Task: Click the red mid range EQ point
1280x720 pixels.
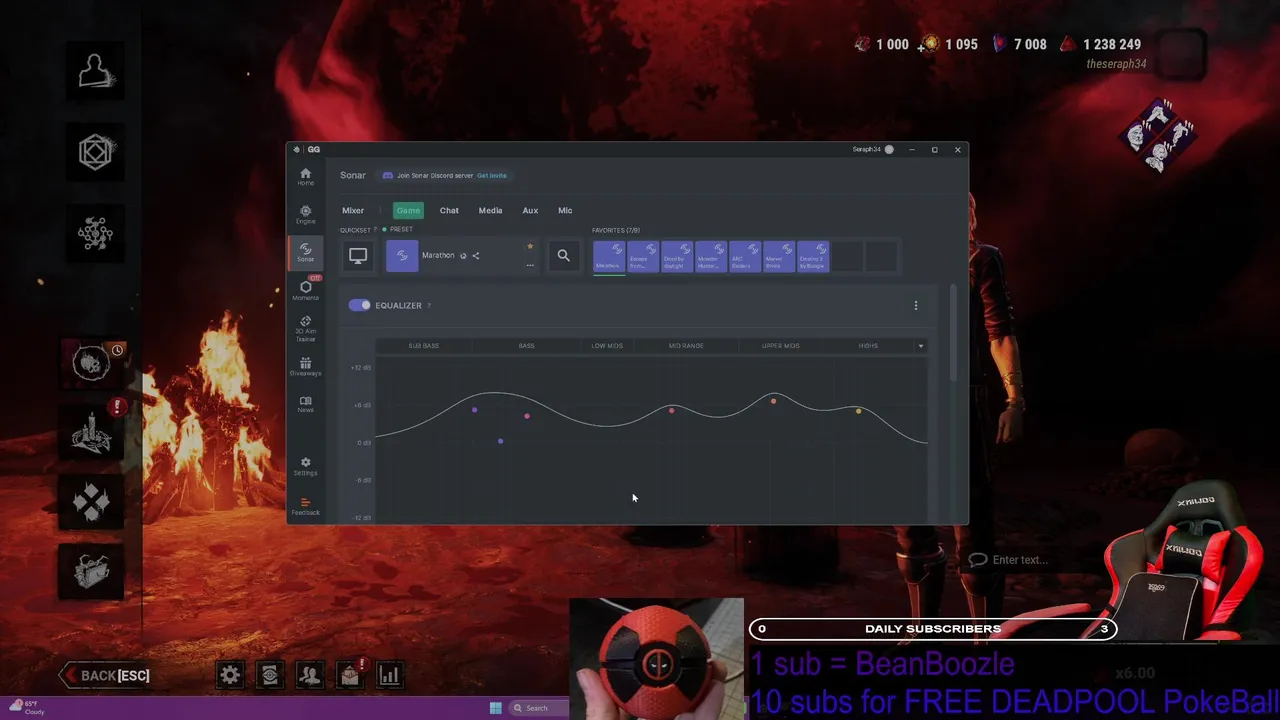Action: pyautogui.click(x=671, y=410)
